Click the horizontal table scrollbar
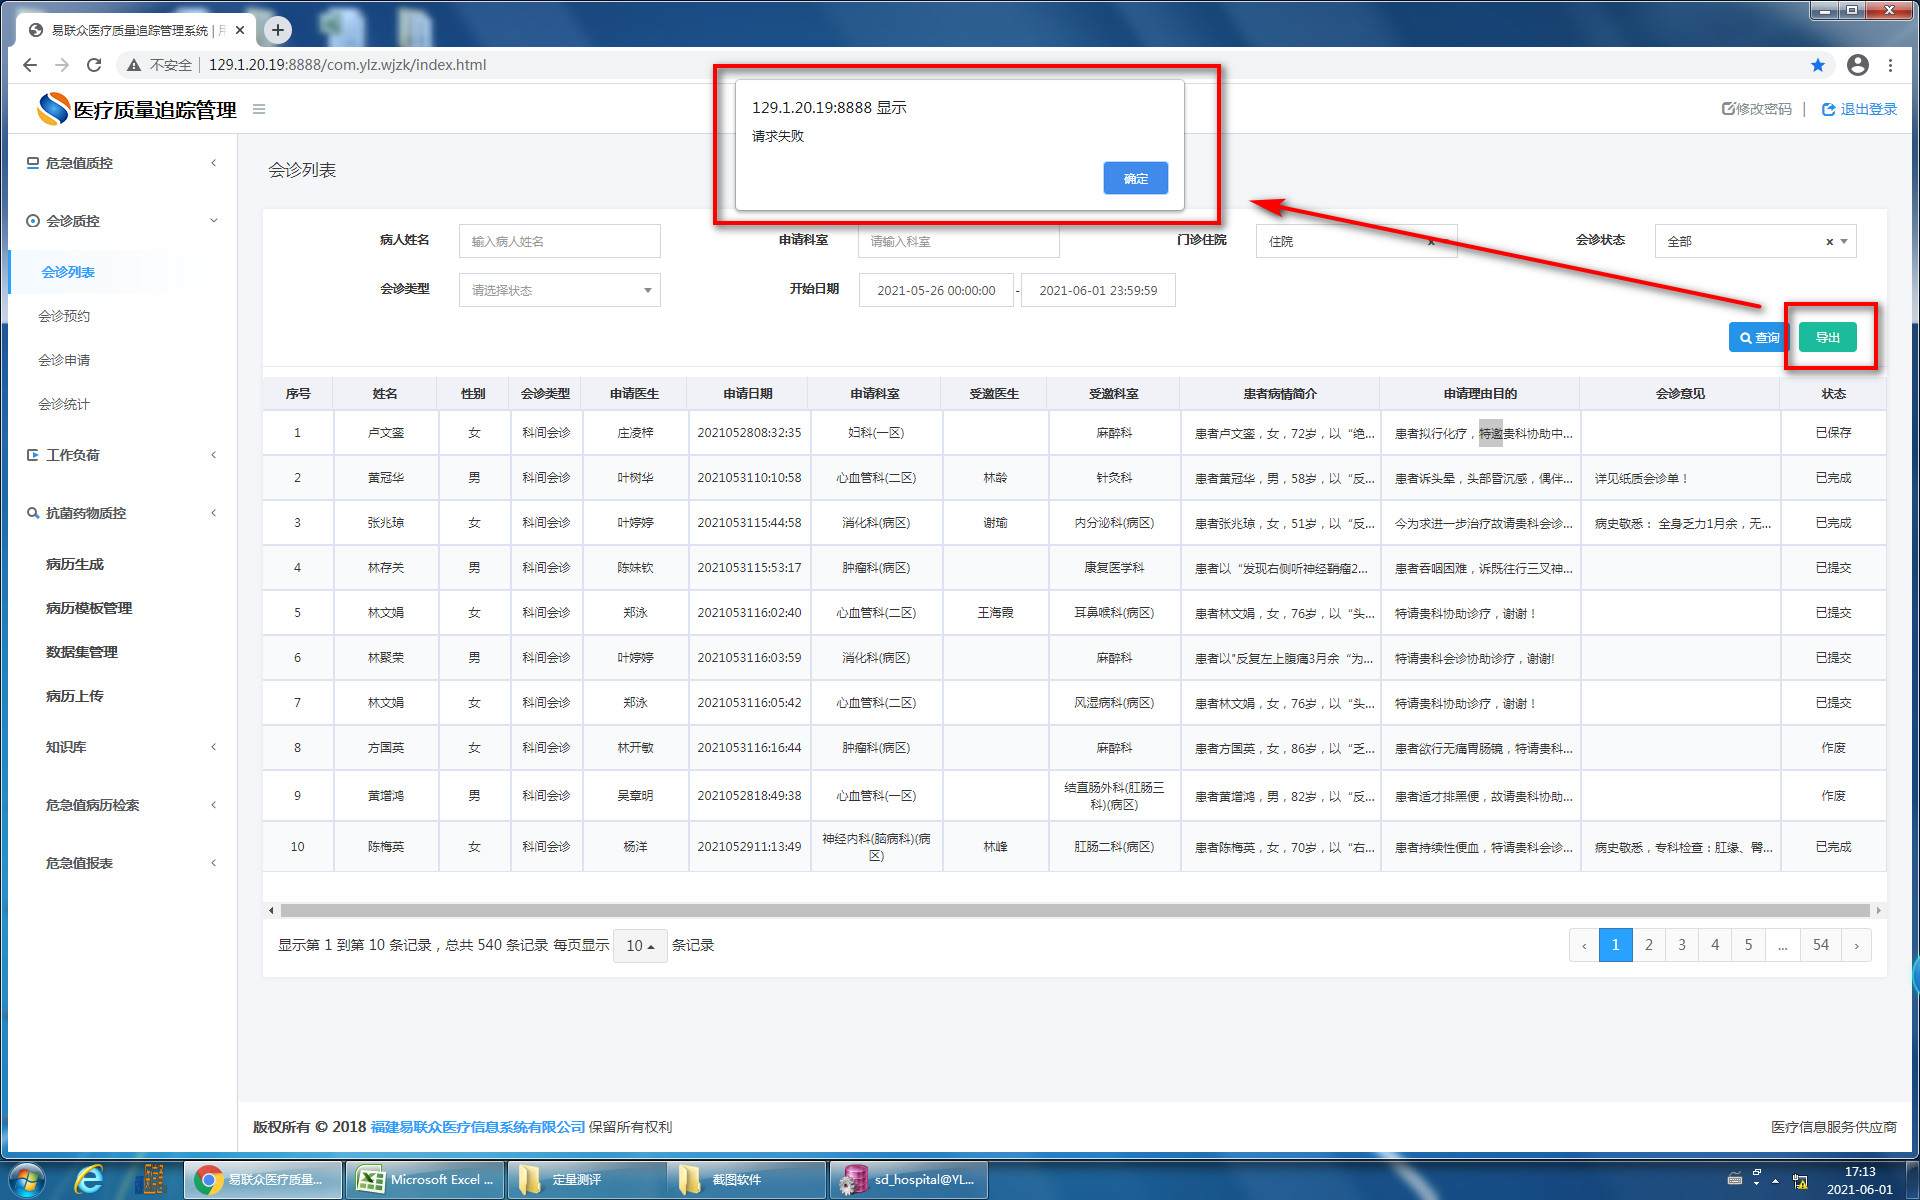Viewport: 1920px width, 1200px height. pyautogui.click(x=1074, y=910)
